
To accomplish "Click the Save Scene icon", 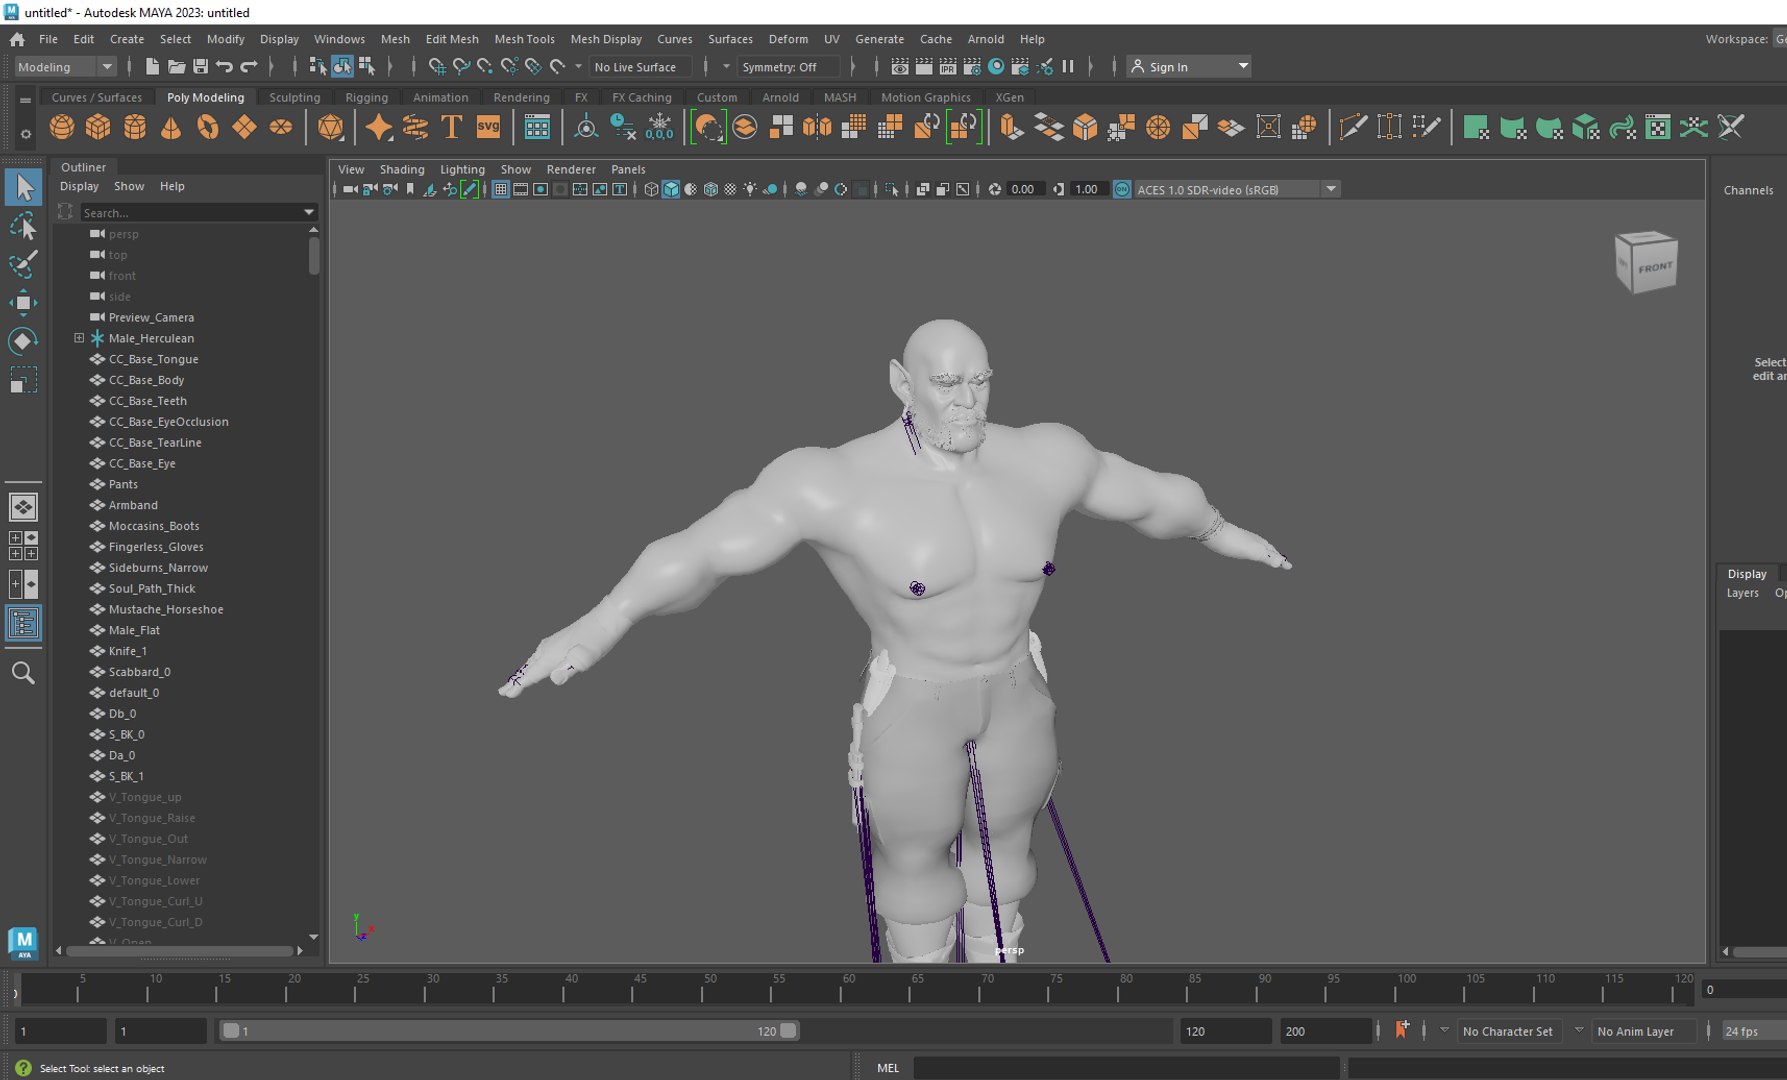I will tap(200, 67).
